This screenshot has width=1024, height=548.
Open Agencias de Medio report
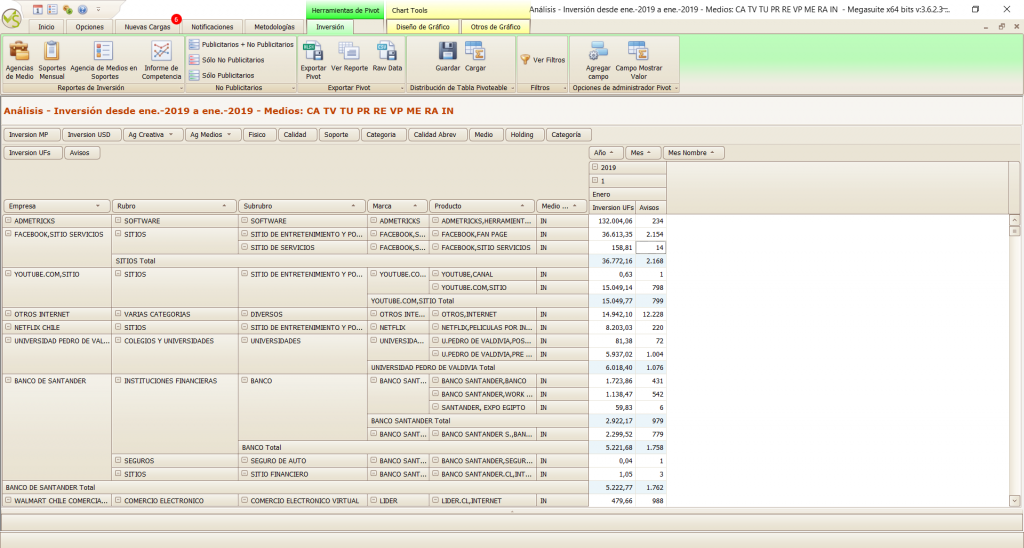[x=19, y=60]
